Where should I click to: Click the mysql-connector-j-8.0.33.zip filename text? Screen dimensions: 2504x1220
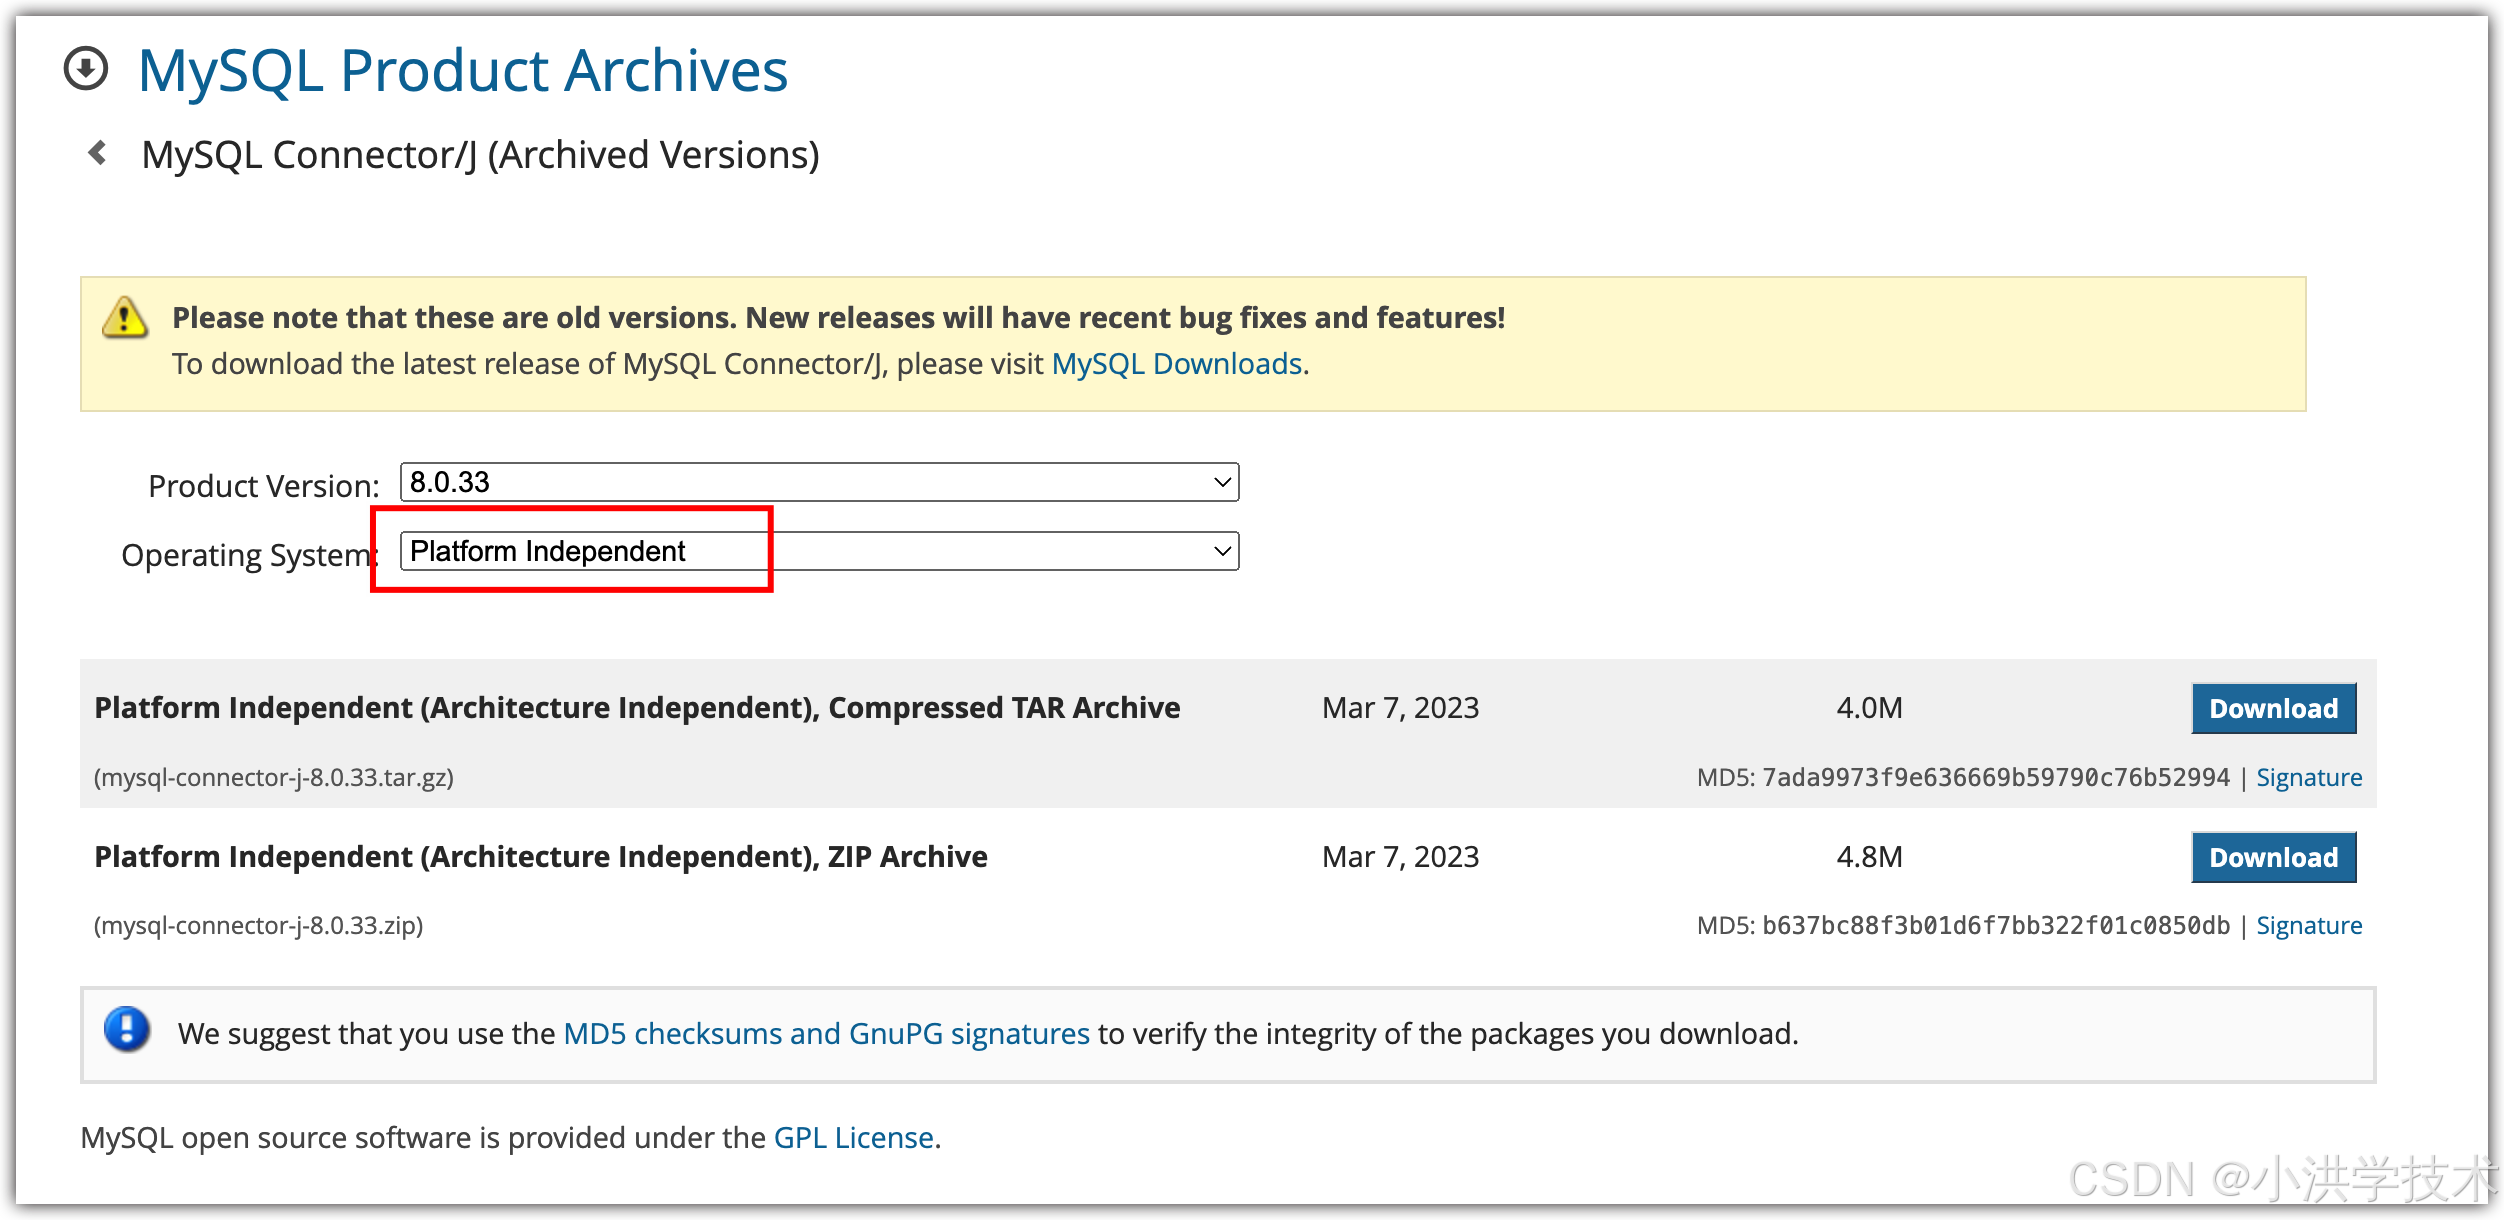point(258,925)
